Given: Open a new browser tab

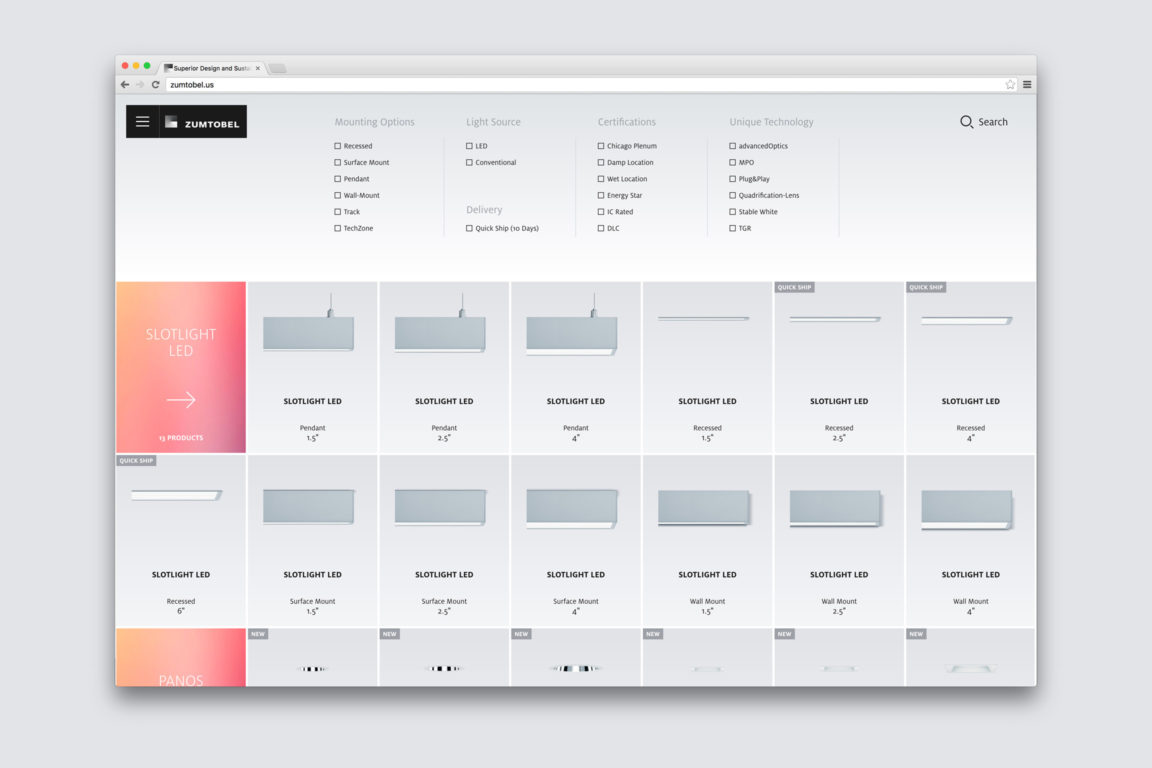Looking at the screenshot, I should 278,68.
